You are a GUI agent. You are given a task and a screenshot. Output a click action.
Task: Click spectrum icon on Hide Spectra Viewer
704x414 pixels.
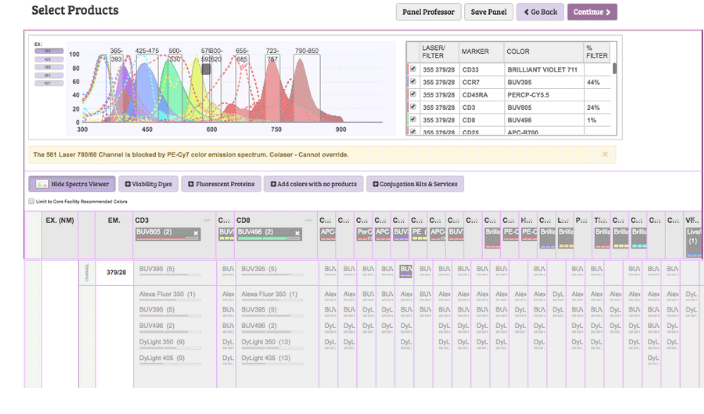click(42, 184)
